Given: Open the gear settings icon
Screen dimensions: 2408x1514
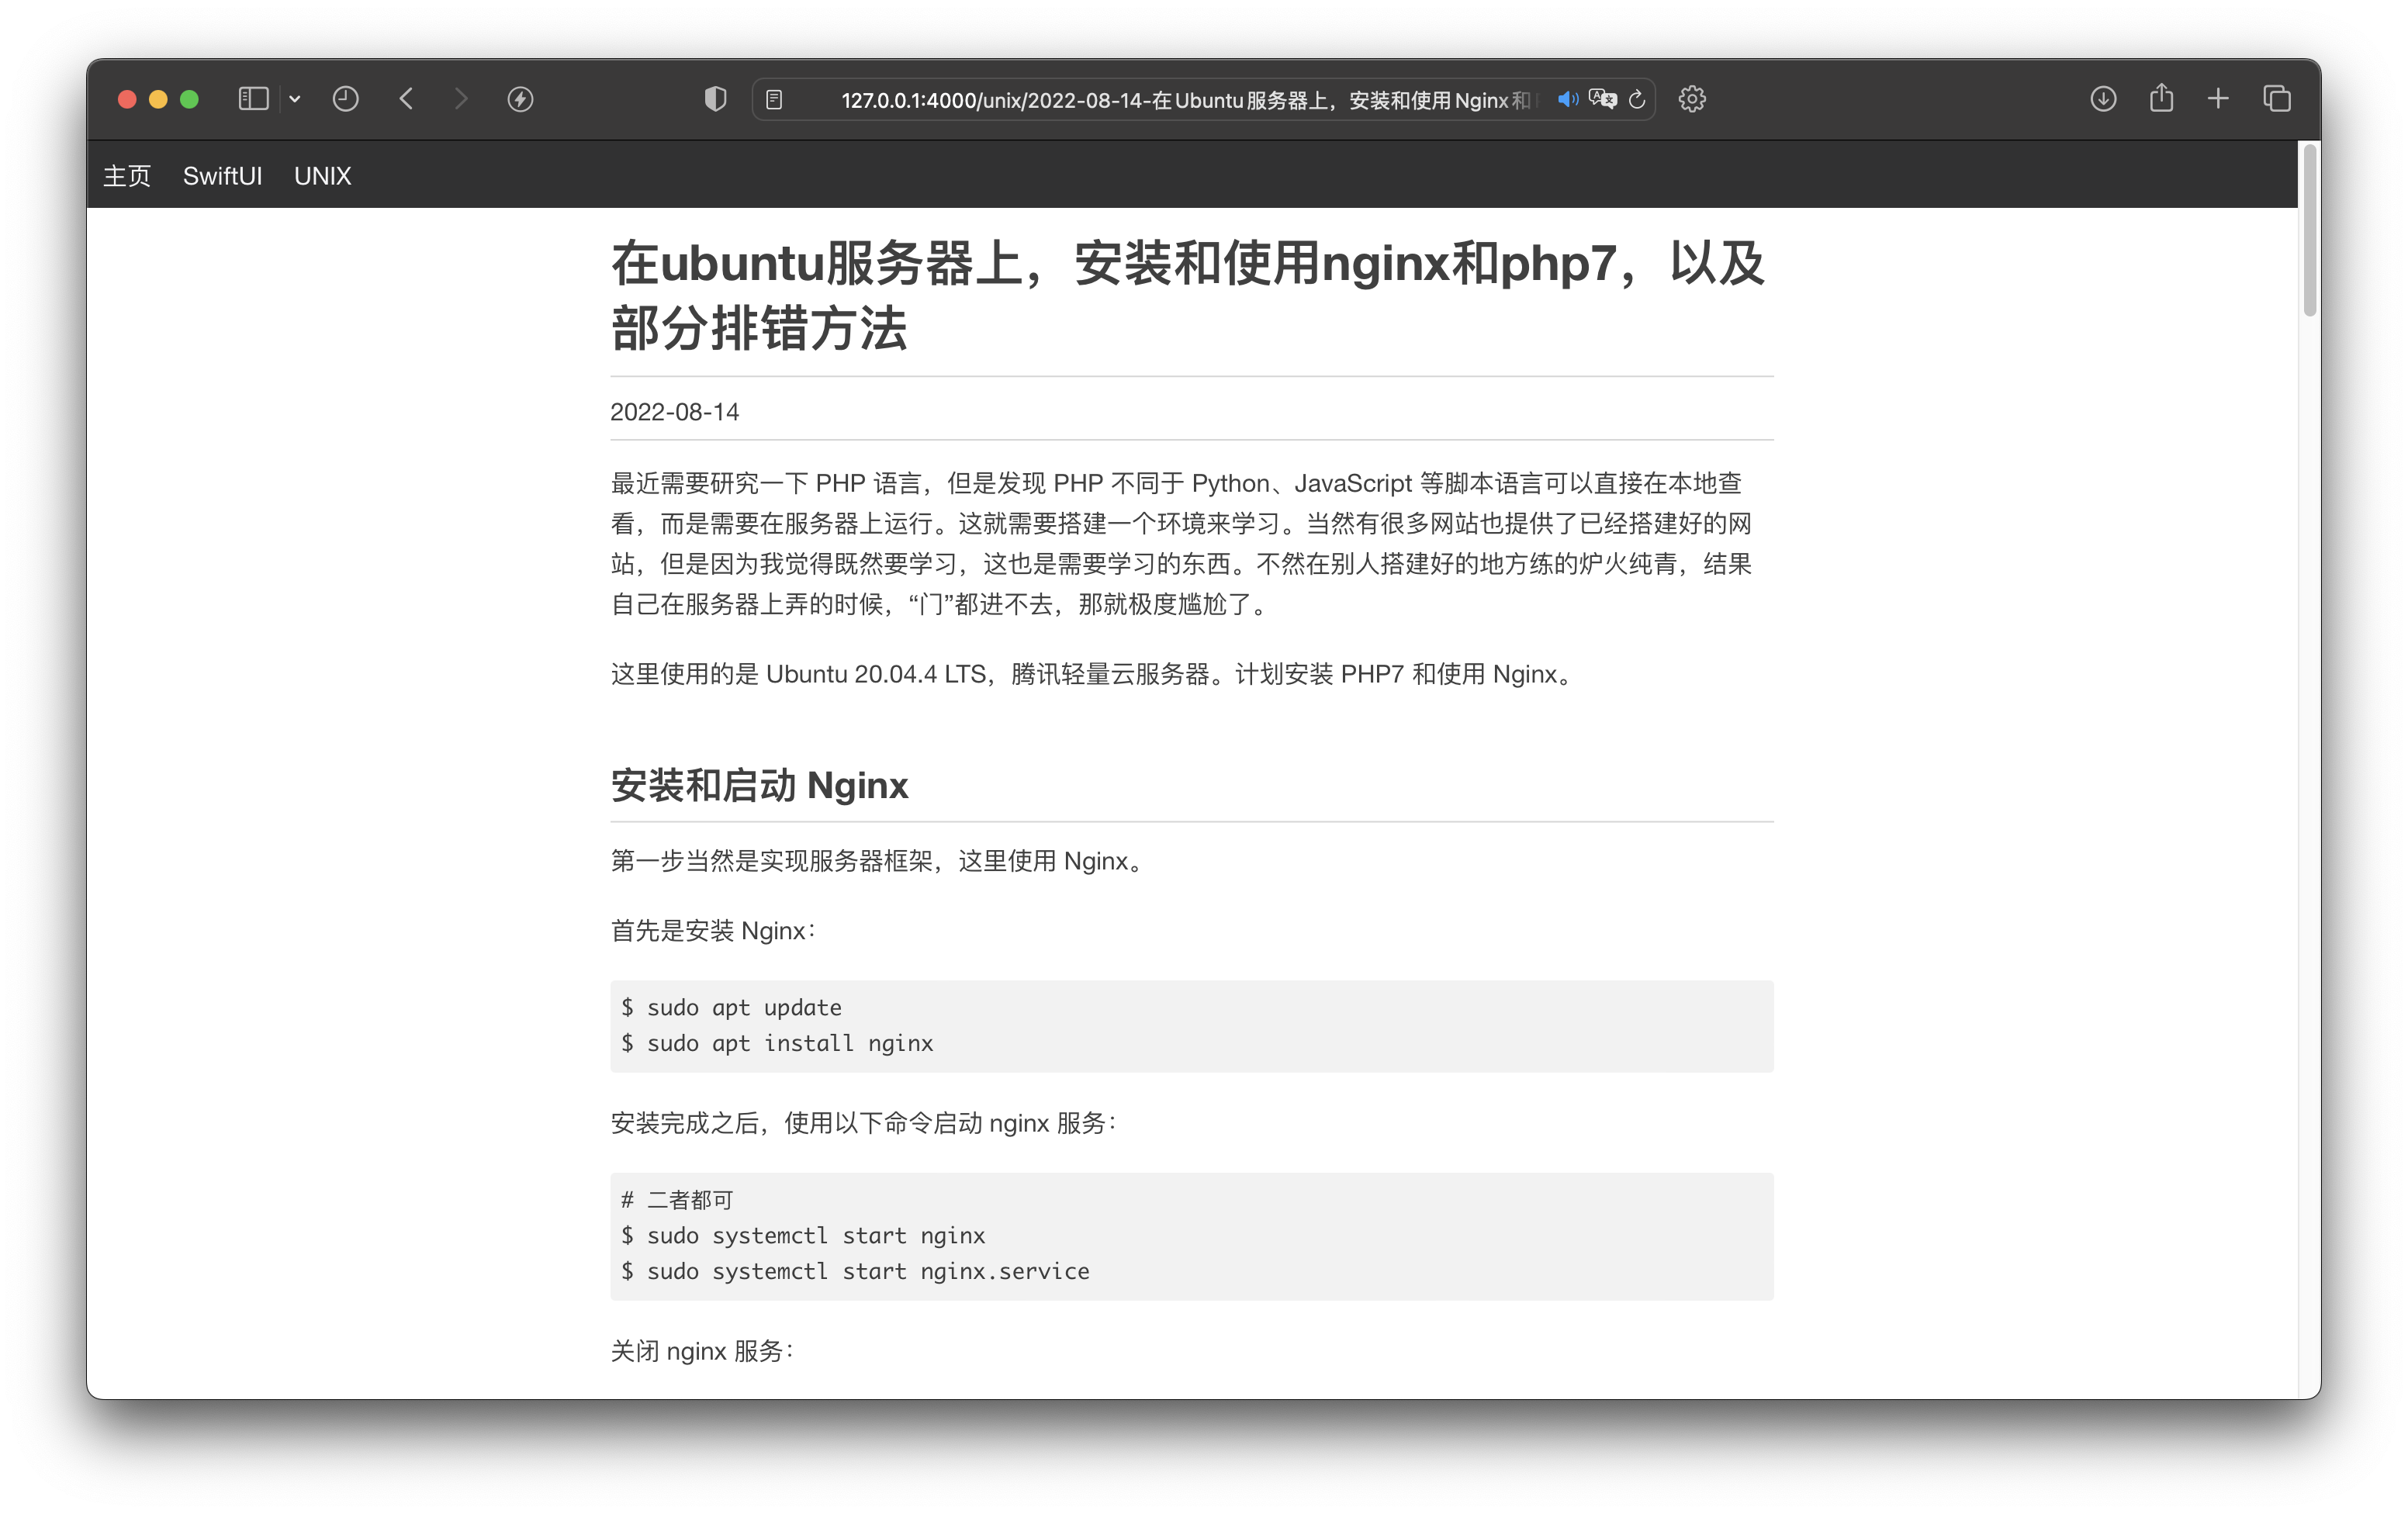Looking at the screenshot, I should click(x=1692, y=99).
